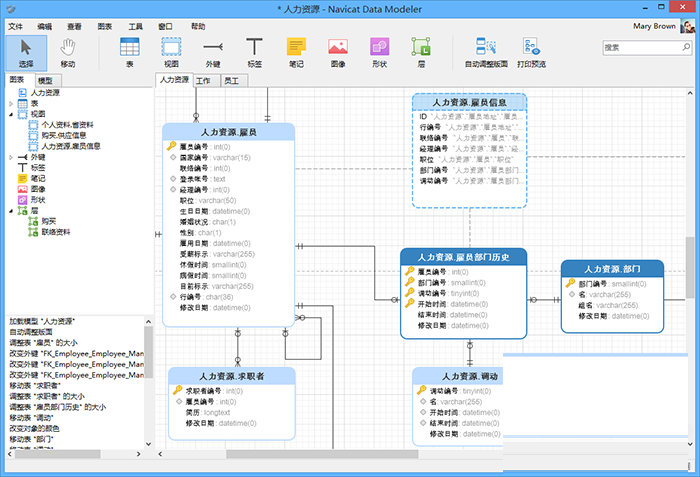Click the history panel scroll-right arrow
This screenshot has height=477, width=700.
138,454
